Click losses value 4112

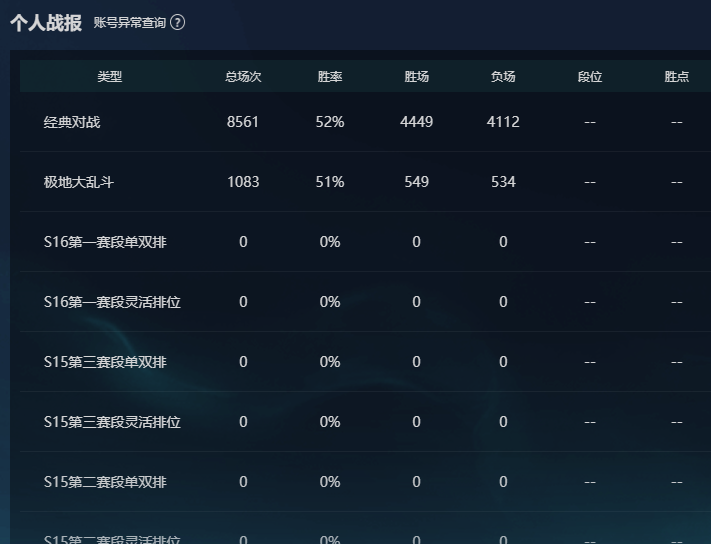(x=503, y=121)
